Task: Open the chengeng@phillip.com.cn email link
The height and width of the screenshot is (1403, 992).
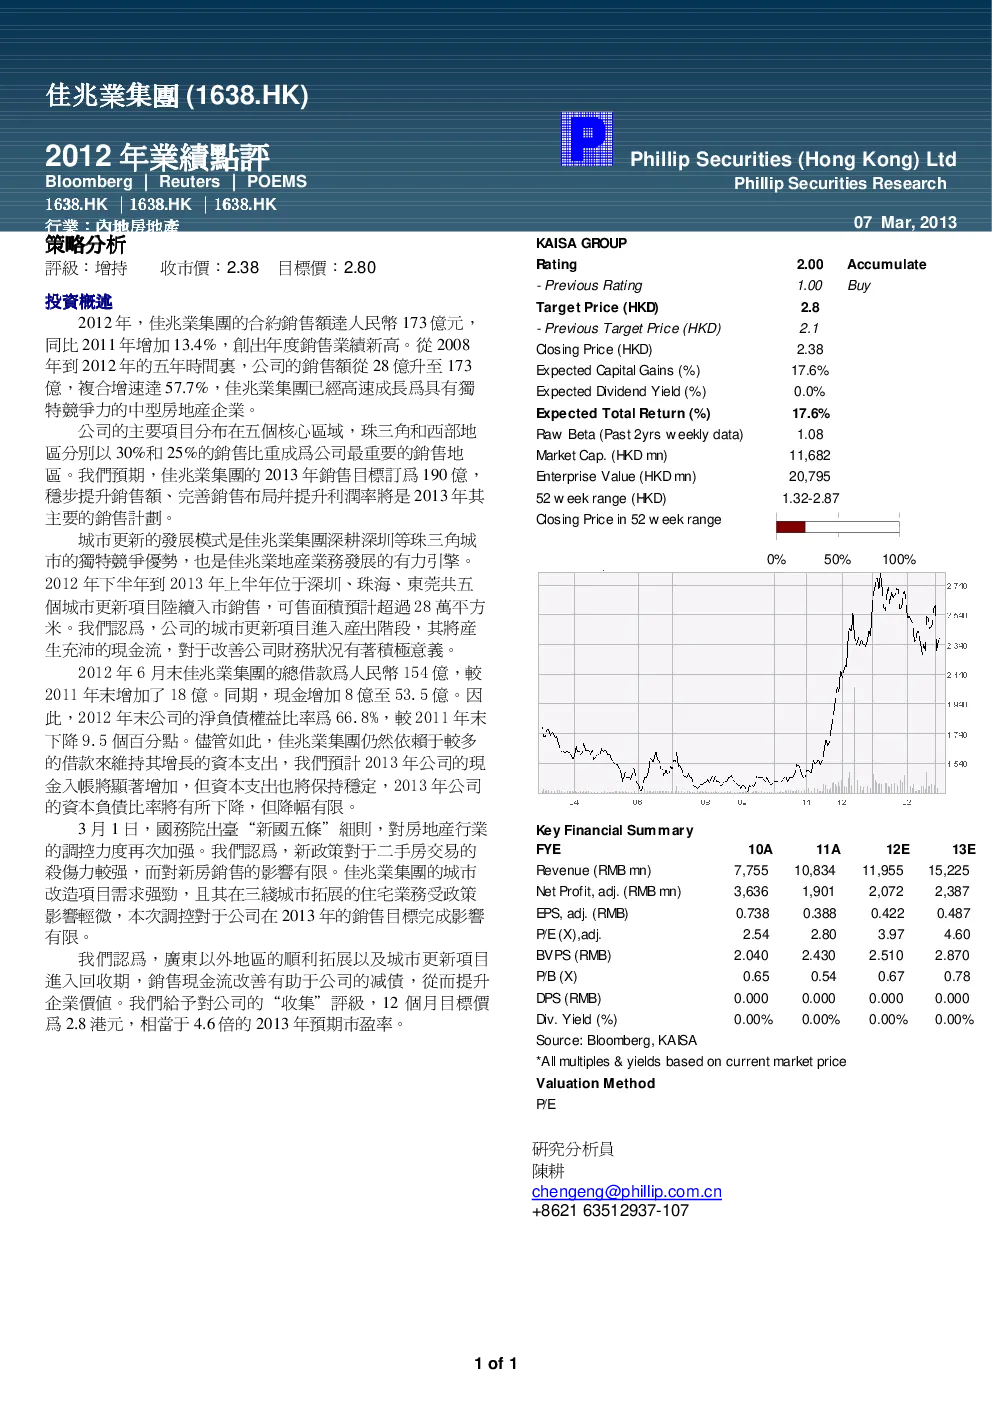Action: click(626, 1192)
